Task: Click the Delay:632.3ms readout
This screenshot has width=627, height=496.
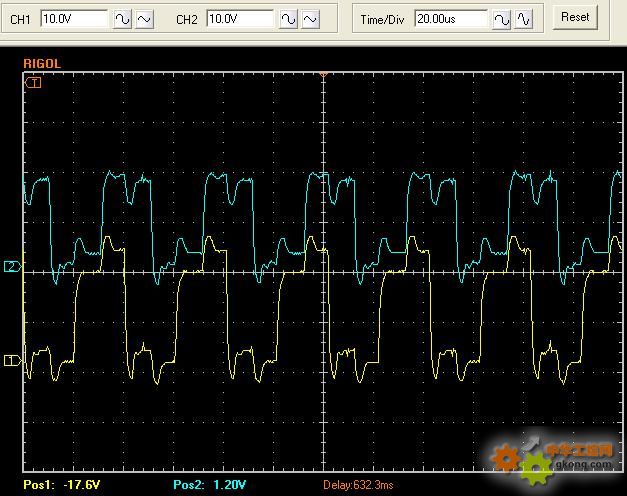Action: coord(358,485)
